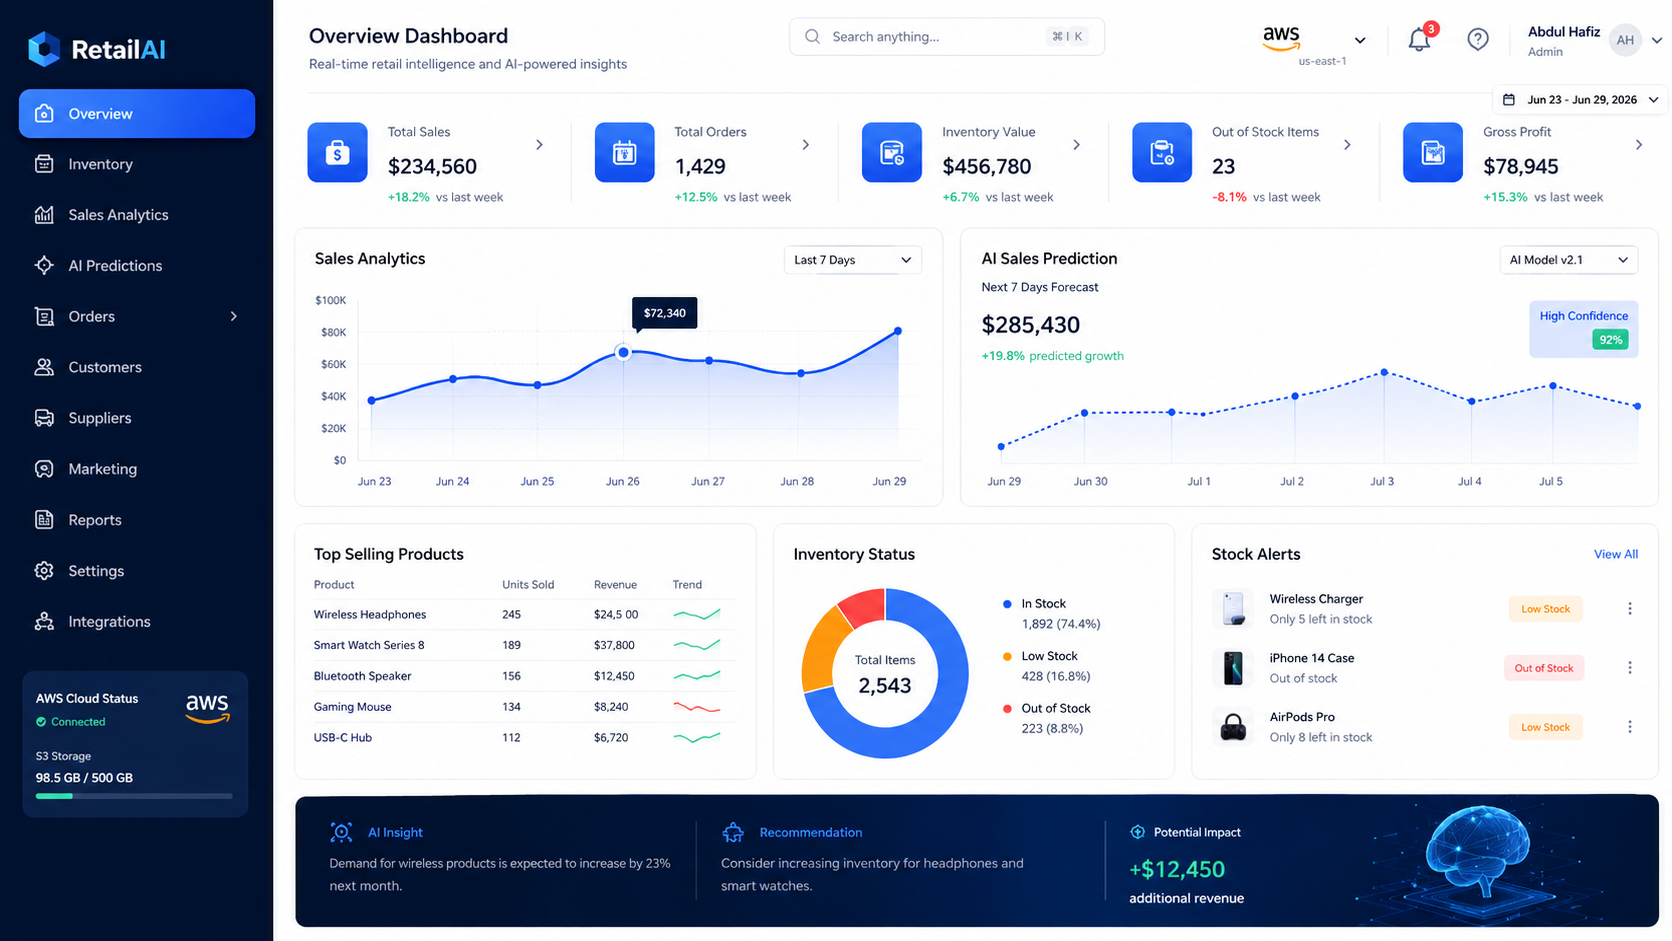Image resolution: width=1672 pixels, height=941 pixels.
Task: Open the notifications bell icon
Action: pos(1419,40)
